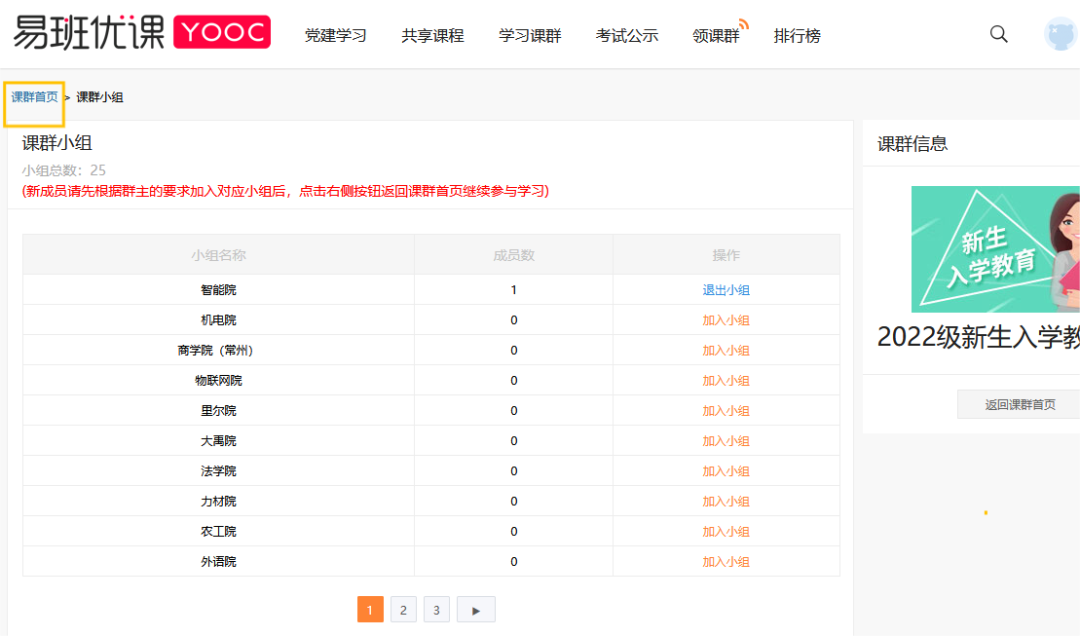
Task: Click 退出小组 for 智能院 group
Action: click(x=726, y=289)
